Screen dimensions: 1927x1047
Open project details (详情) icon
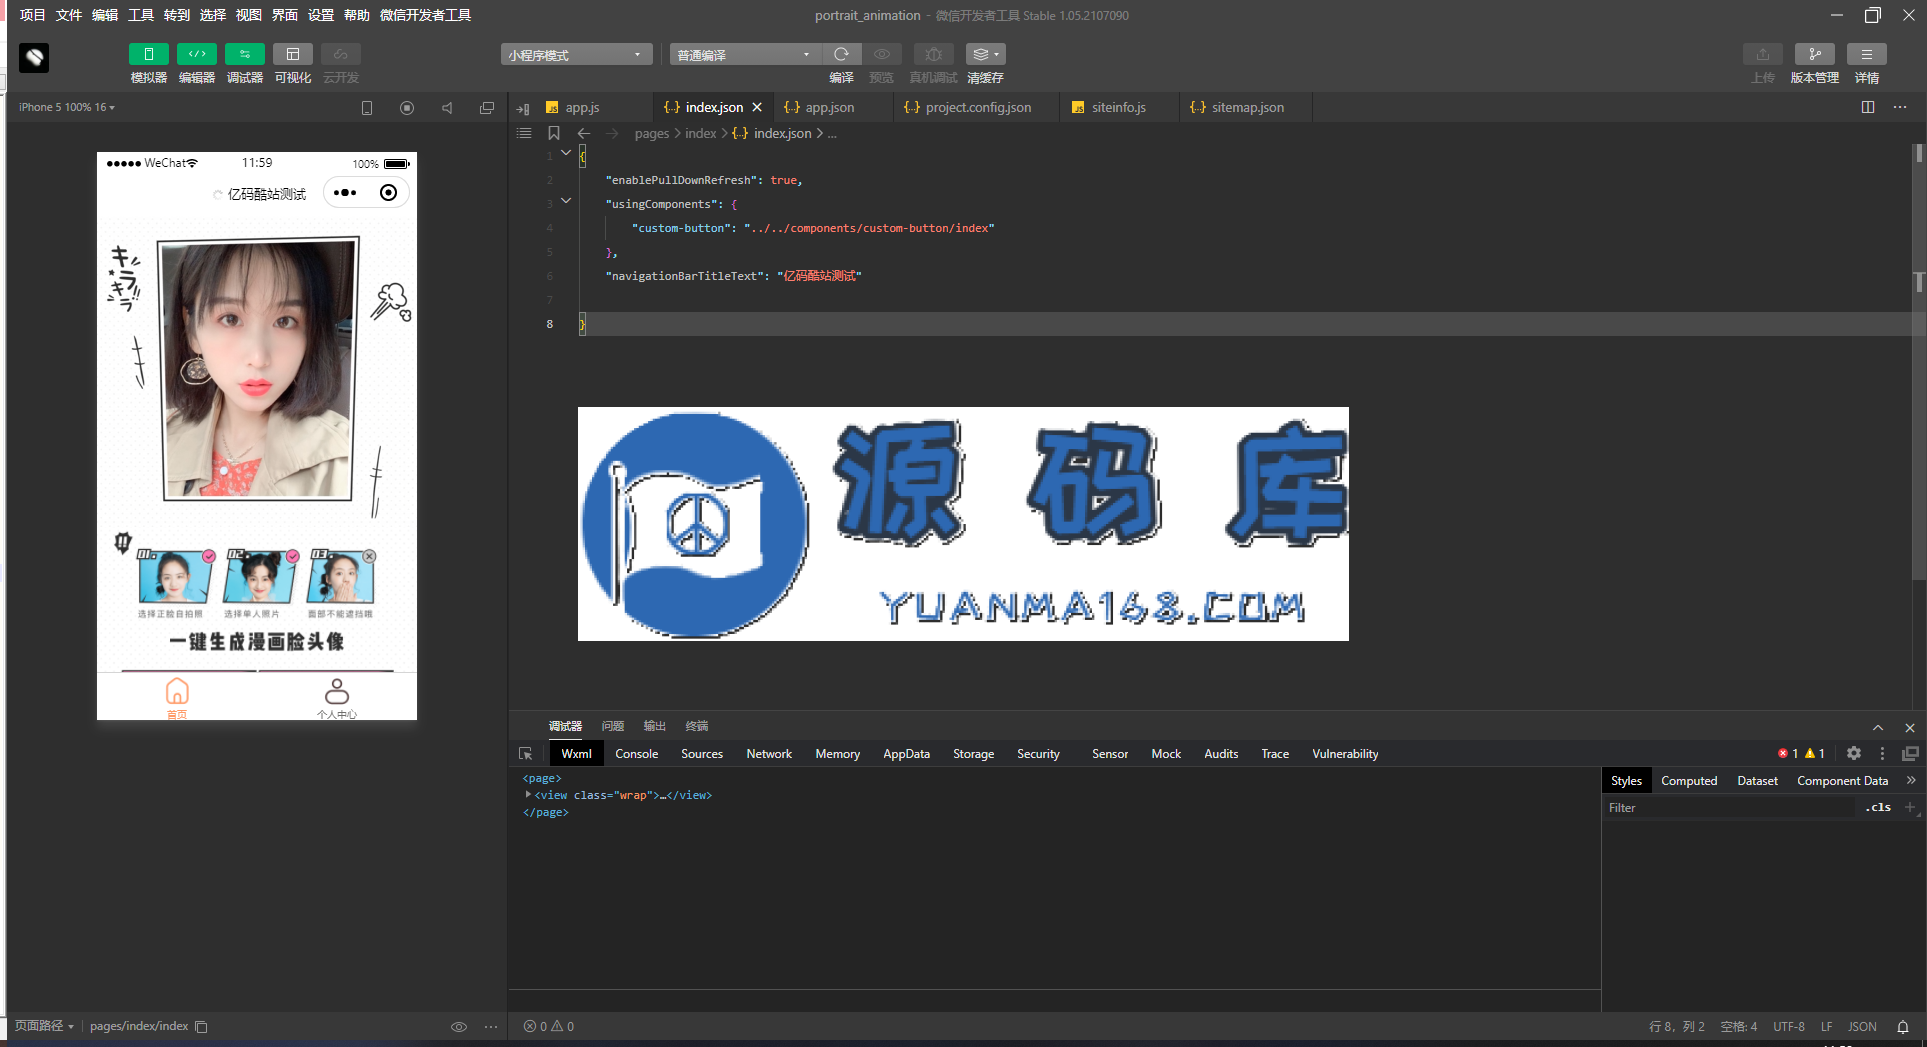tap(1866, 54)
